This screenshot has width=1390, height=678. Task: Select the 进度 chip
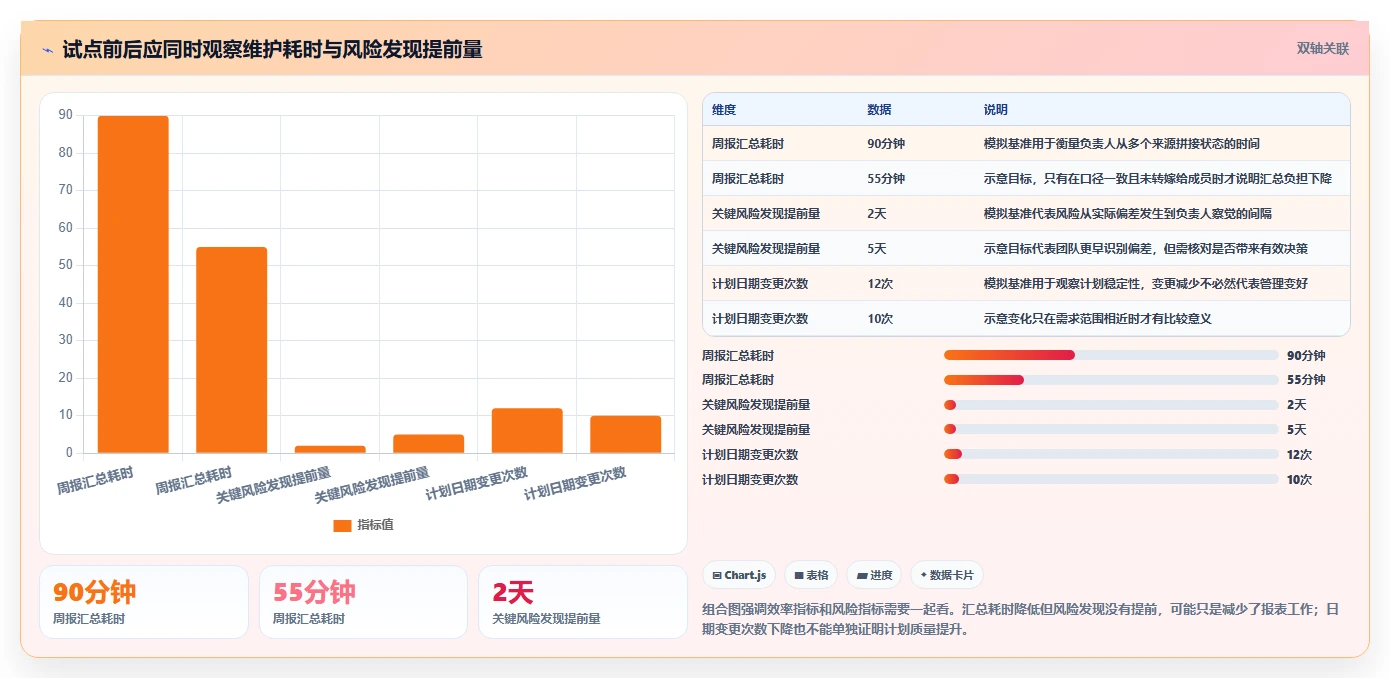[x=874, y=575]
